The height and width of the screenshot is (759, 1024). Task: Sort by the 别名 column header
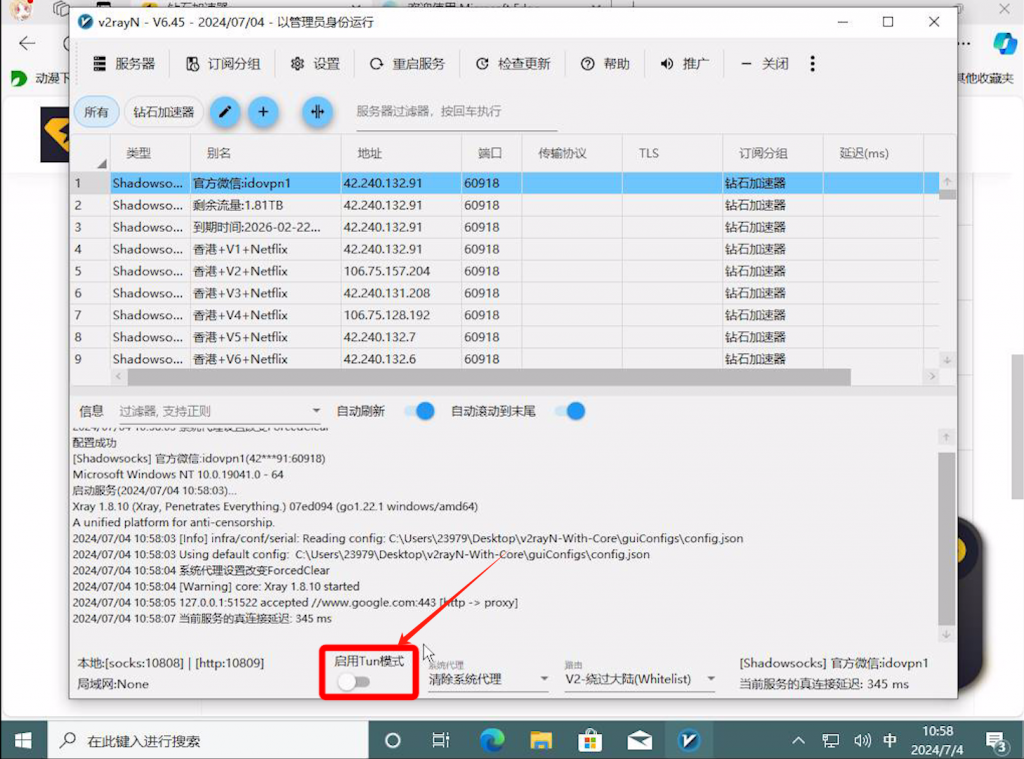265,153
